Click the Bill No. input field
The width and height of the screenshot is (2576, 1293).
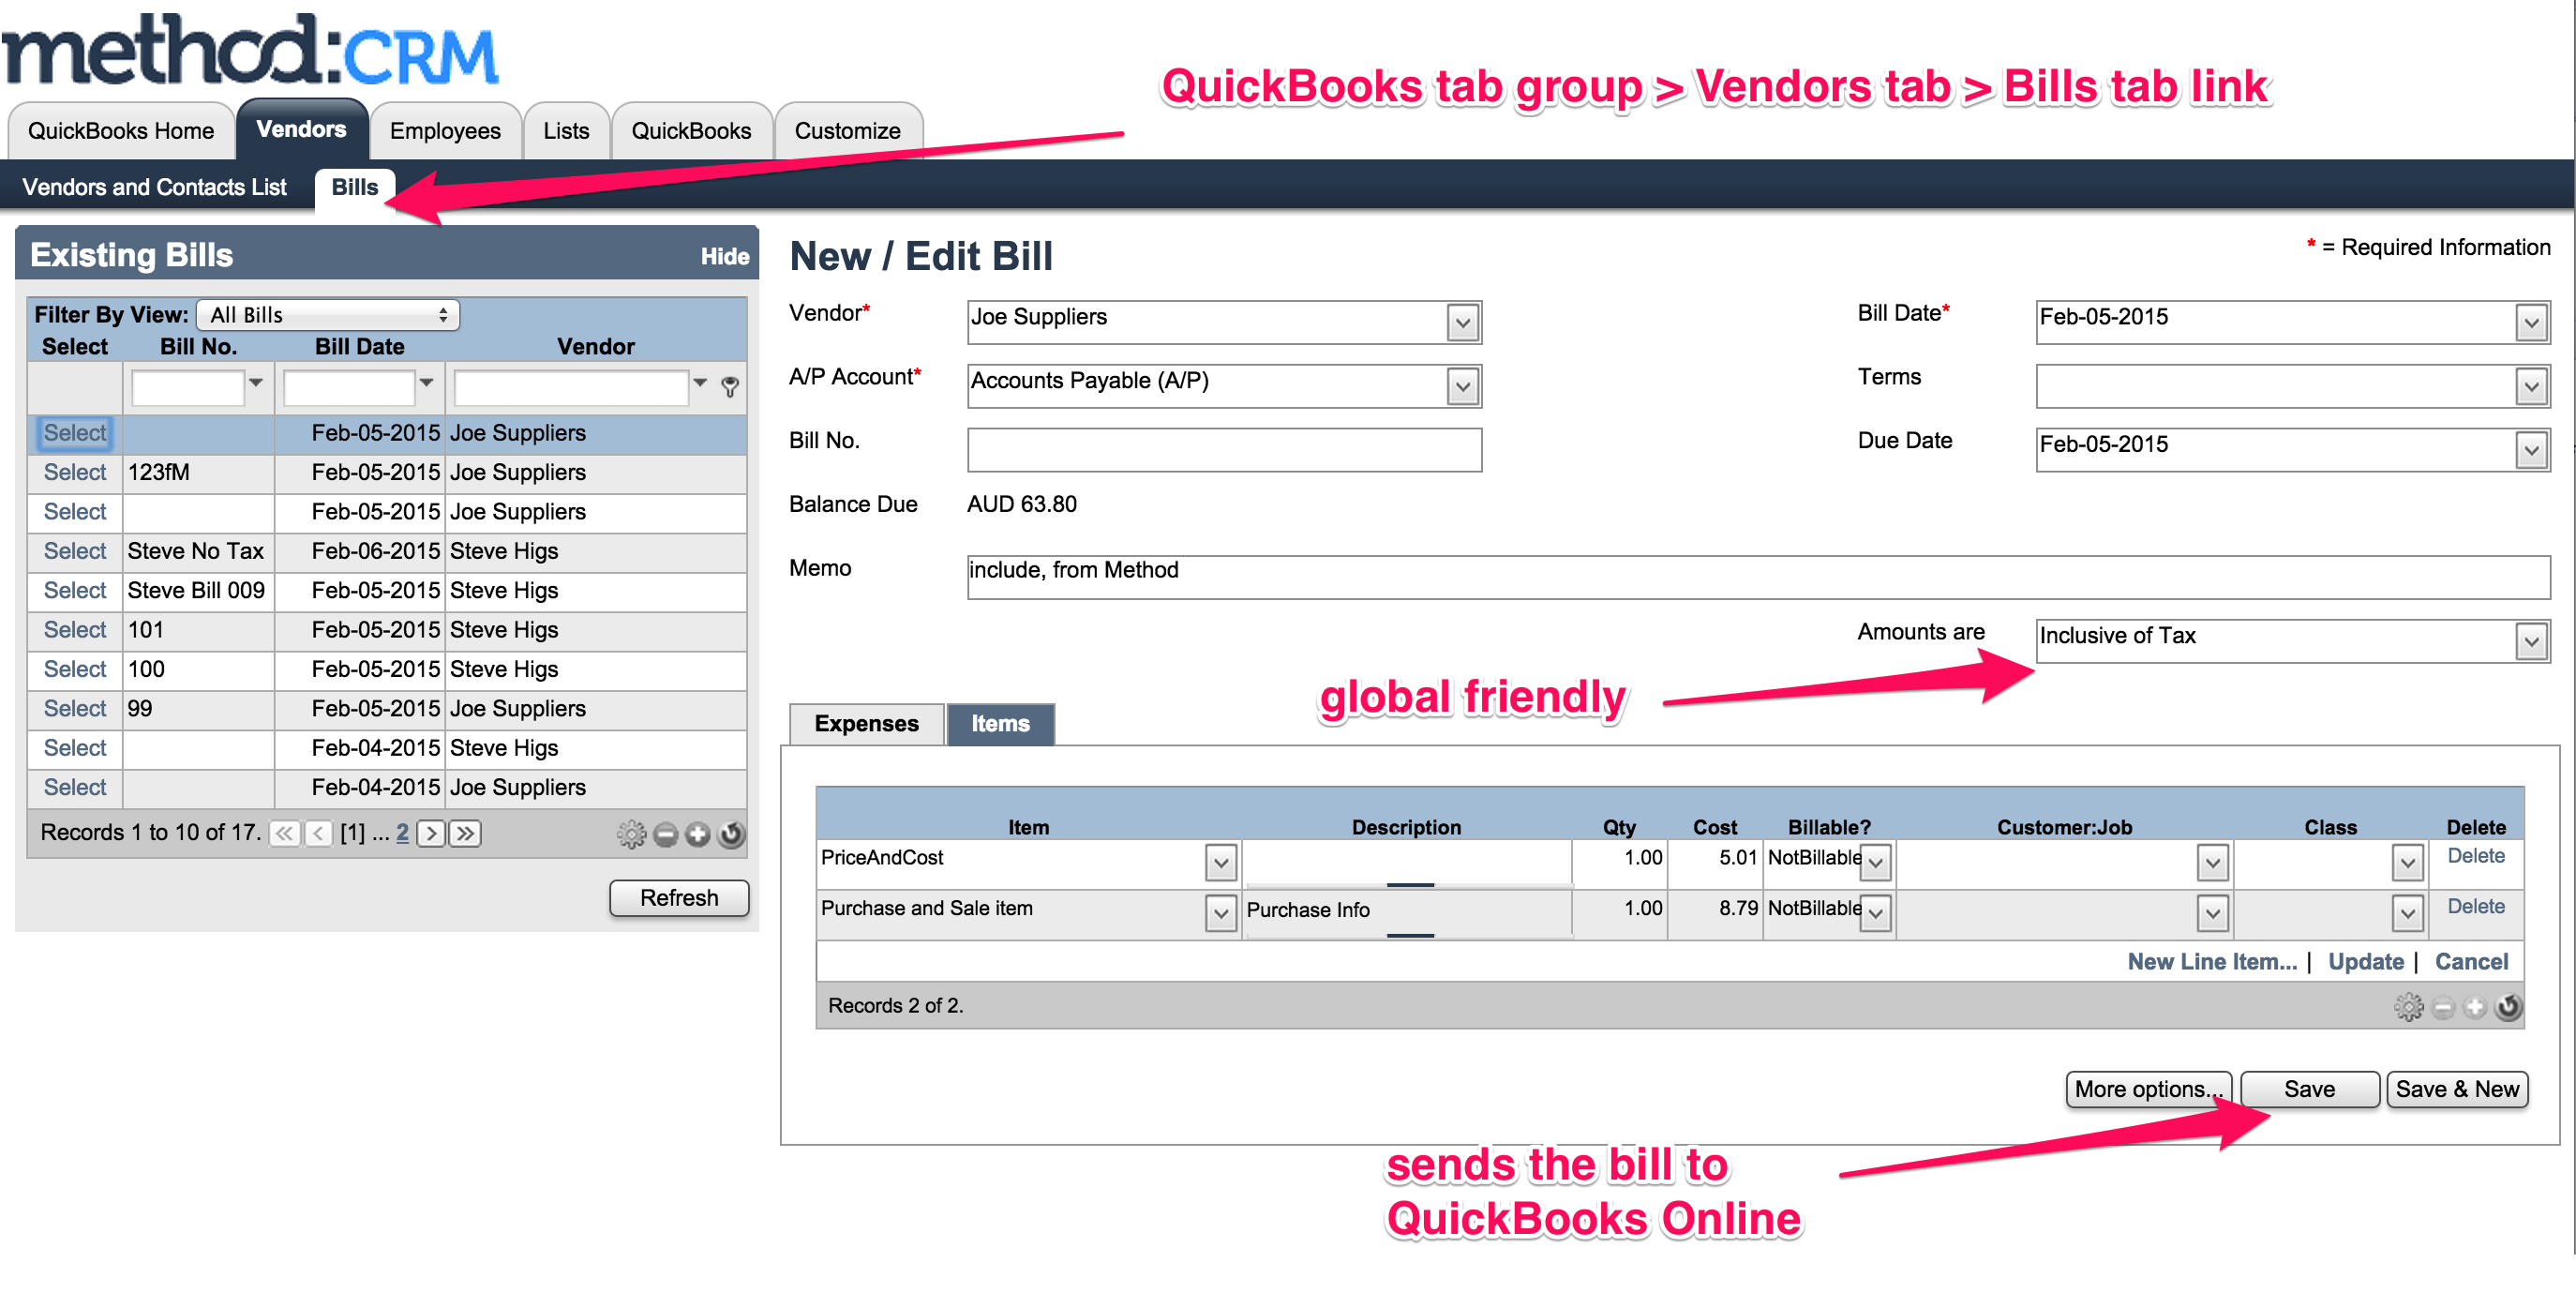(1224, 450)
